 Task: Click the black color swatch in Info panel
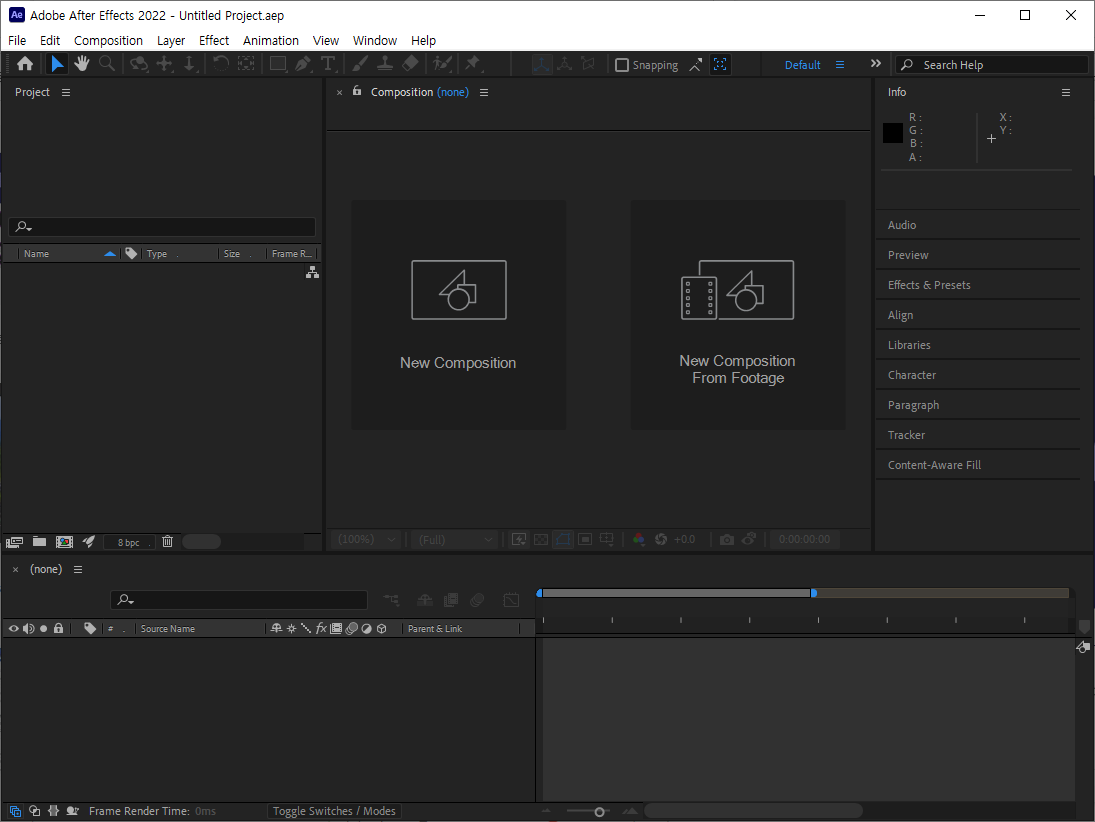click(892, 133)
